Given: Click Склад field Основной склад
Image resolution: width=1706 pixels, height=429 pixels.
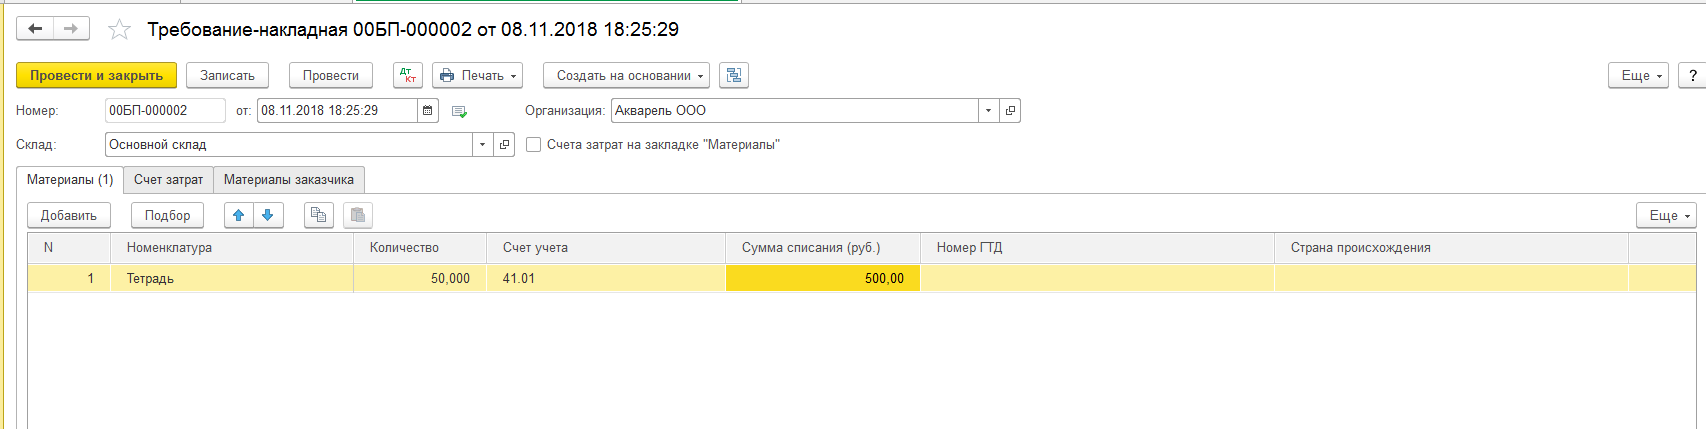Looking at the screenshot, I should [288, 145].
